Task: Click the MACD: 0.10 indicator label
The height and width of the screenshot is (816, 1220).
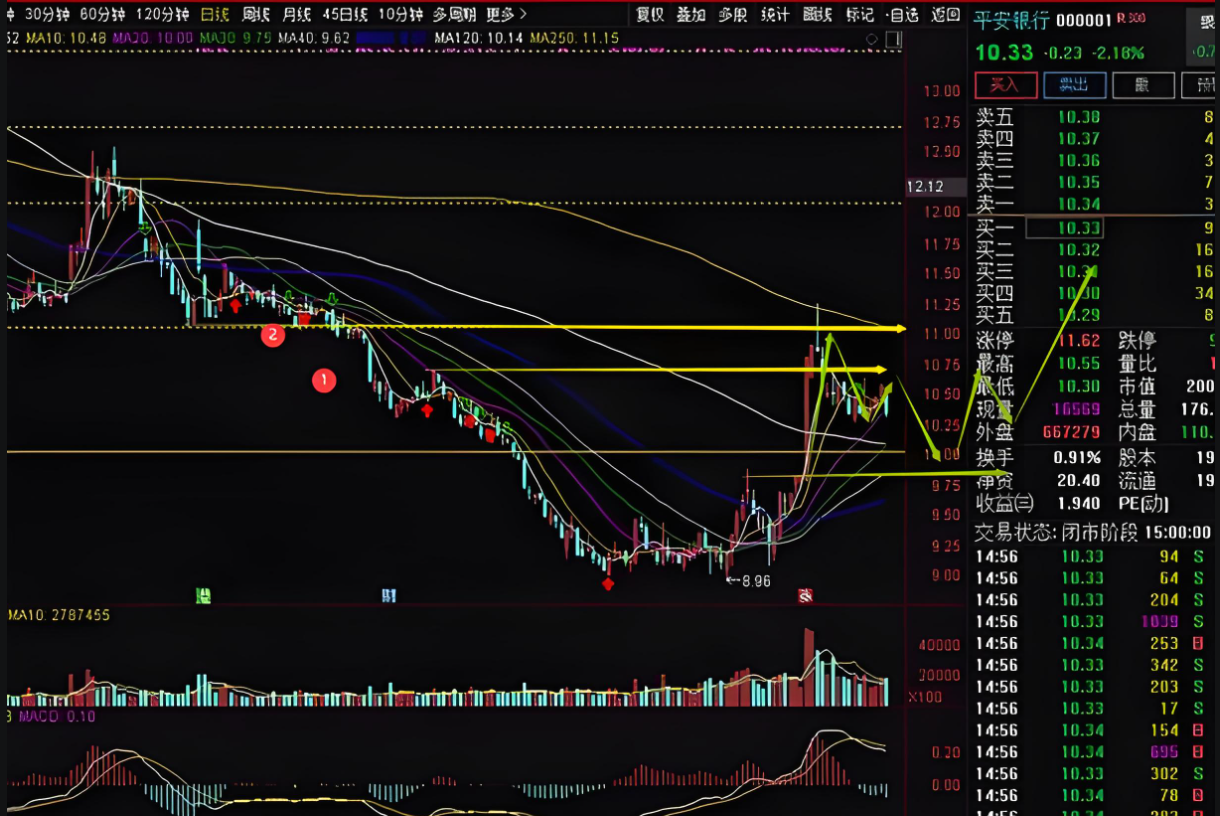Action: [x=56, y=716]
